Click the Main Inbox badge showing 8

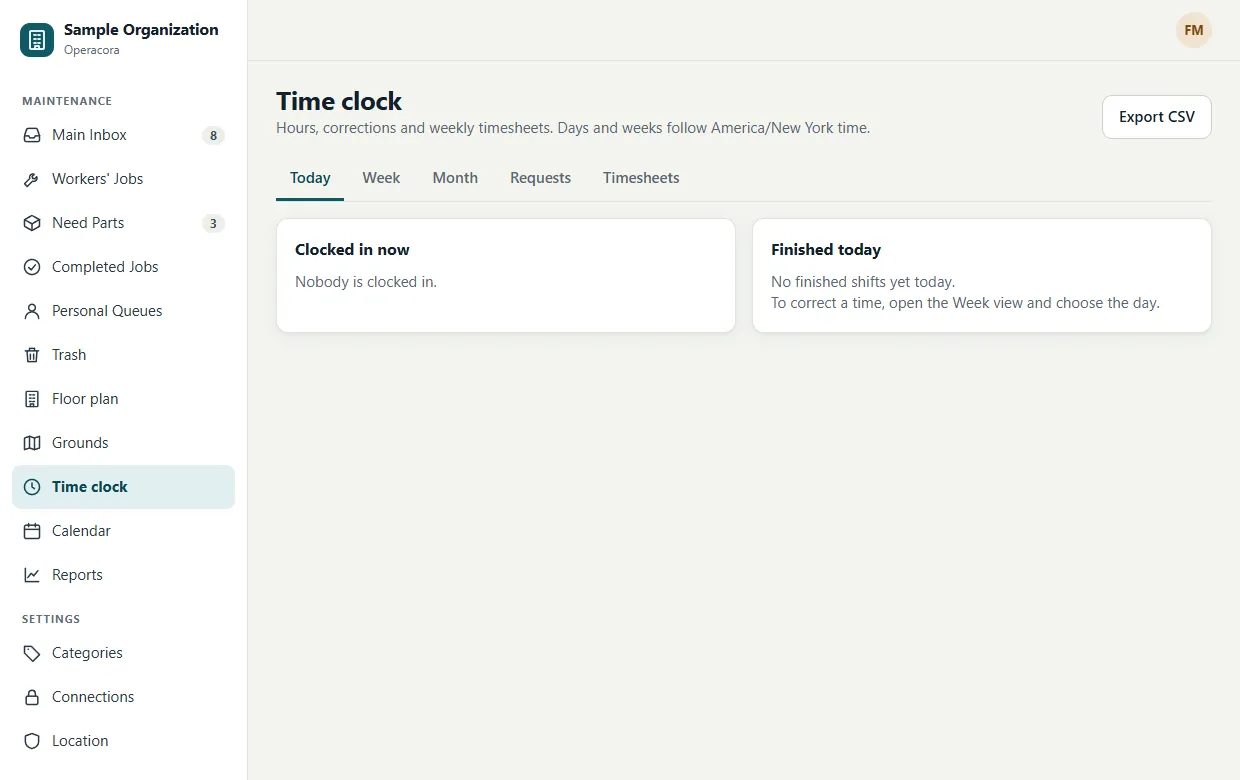coord(213,135)
